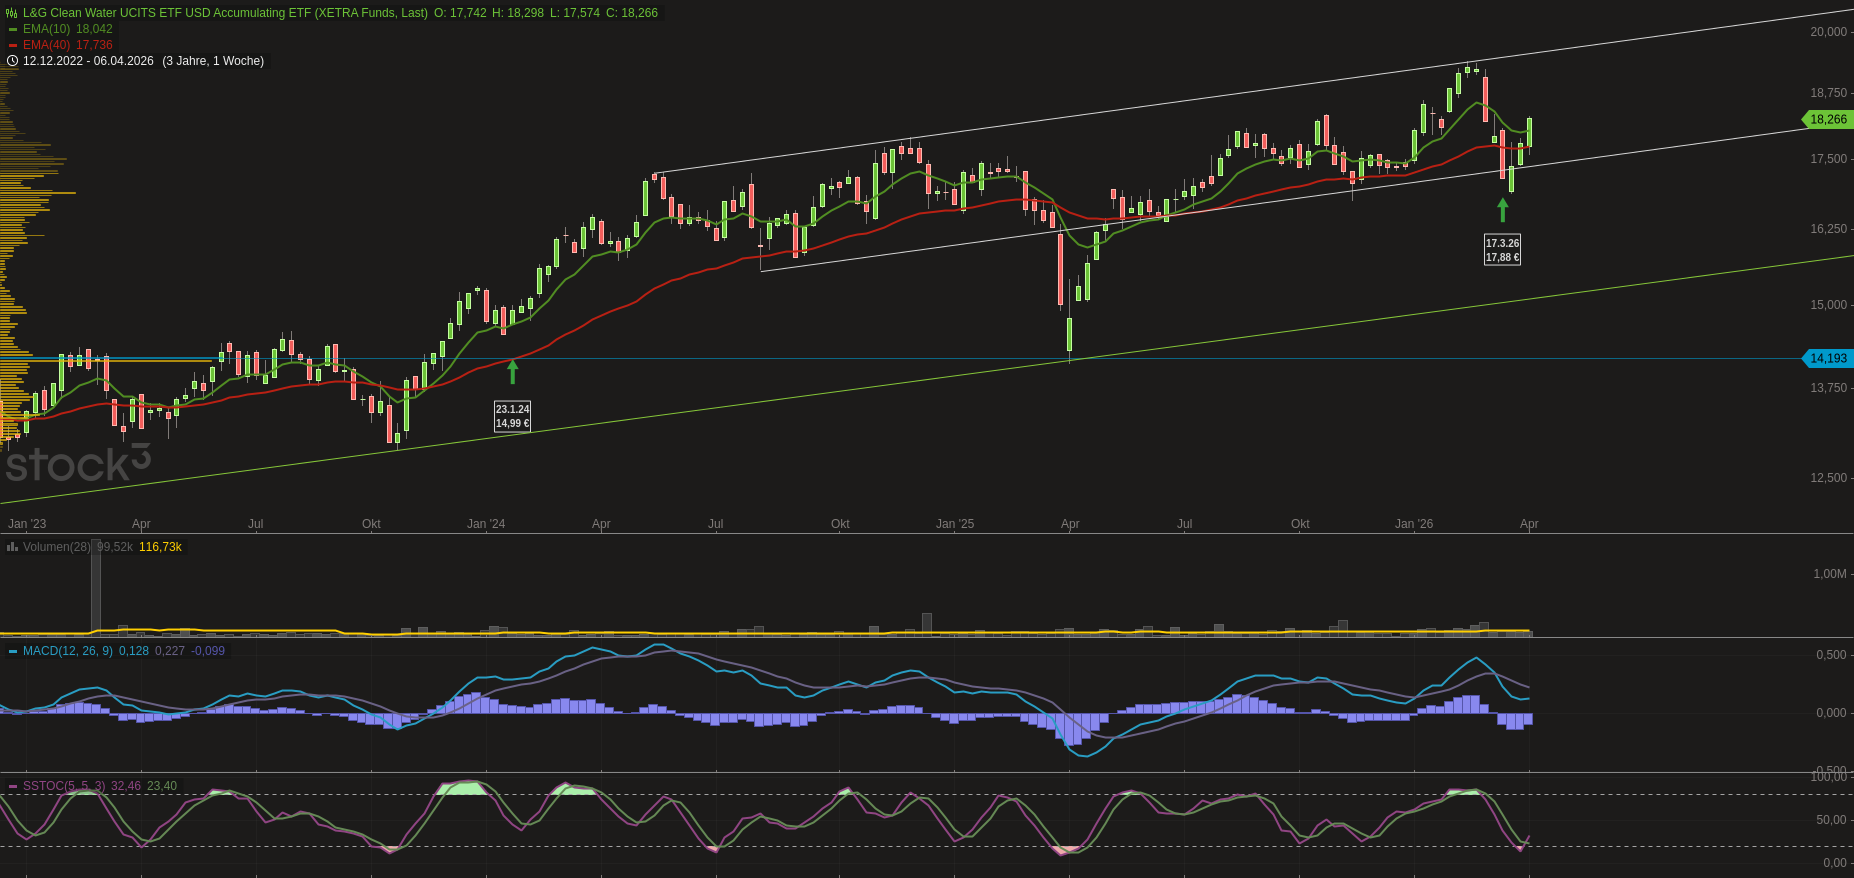This screenshot has height=878, width=1854.
Task: Click the green up arrow above the 17.3.26 label
Action: pos(1502,209)
